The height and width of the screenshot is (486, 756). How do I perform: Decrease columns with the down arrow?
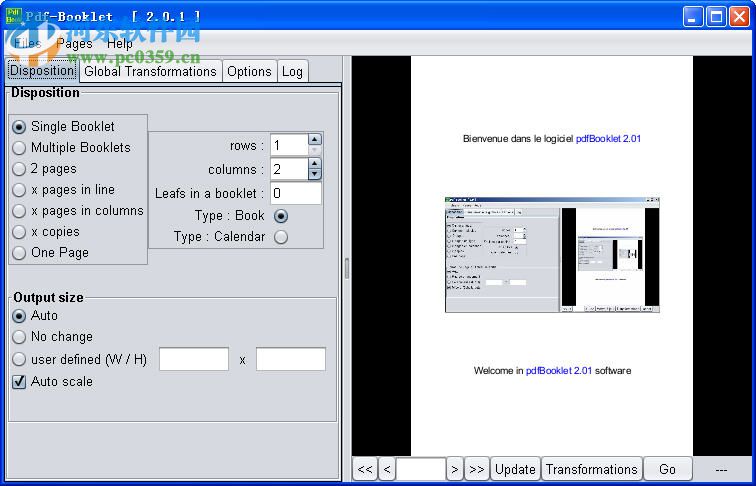click(x=314, y=174)
